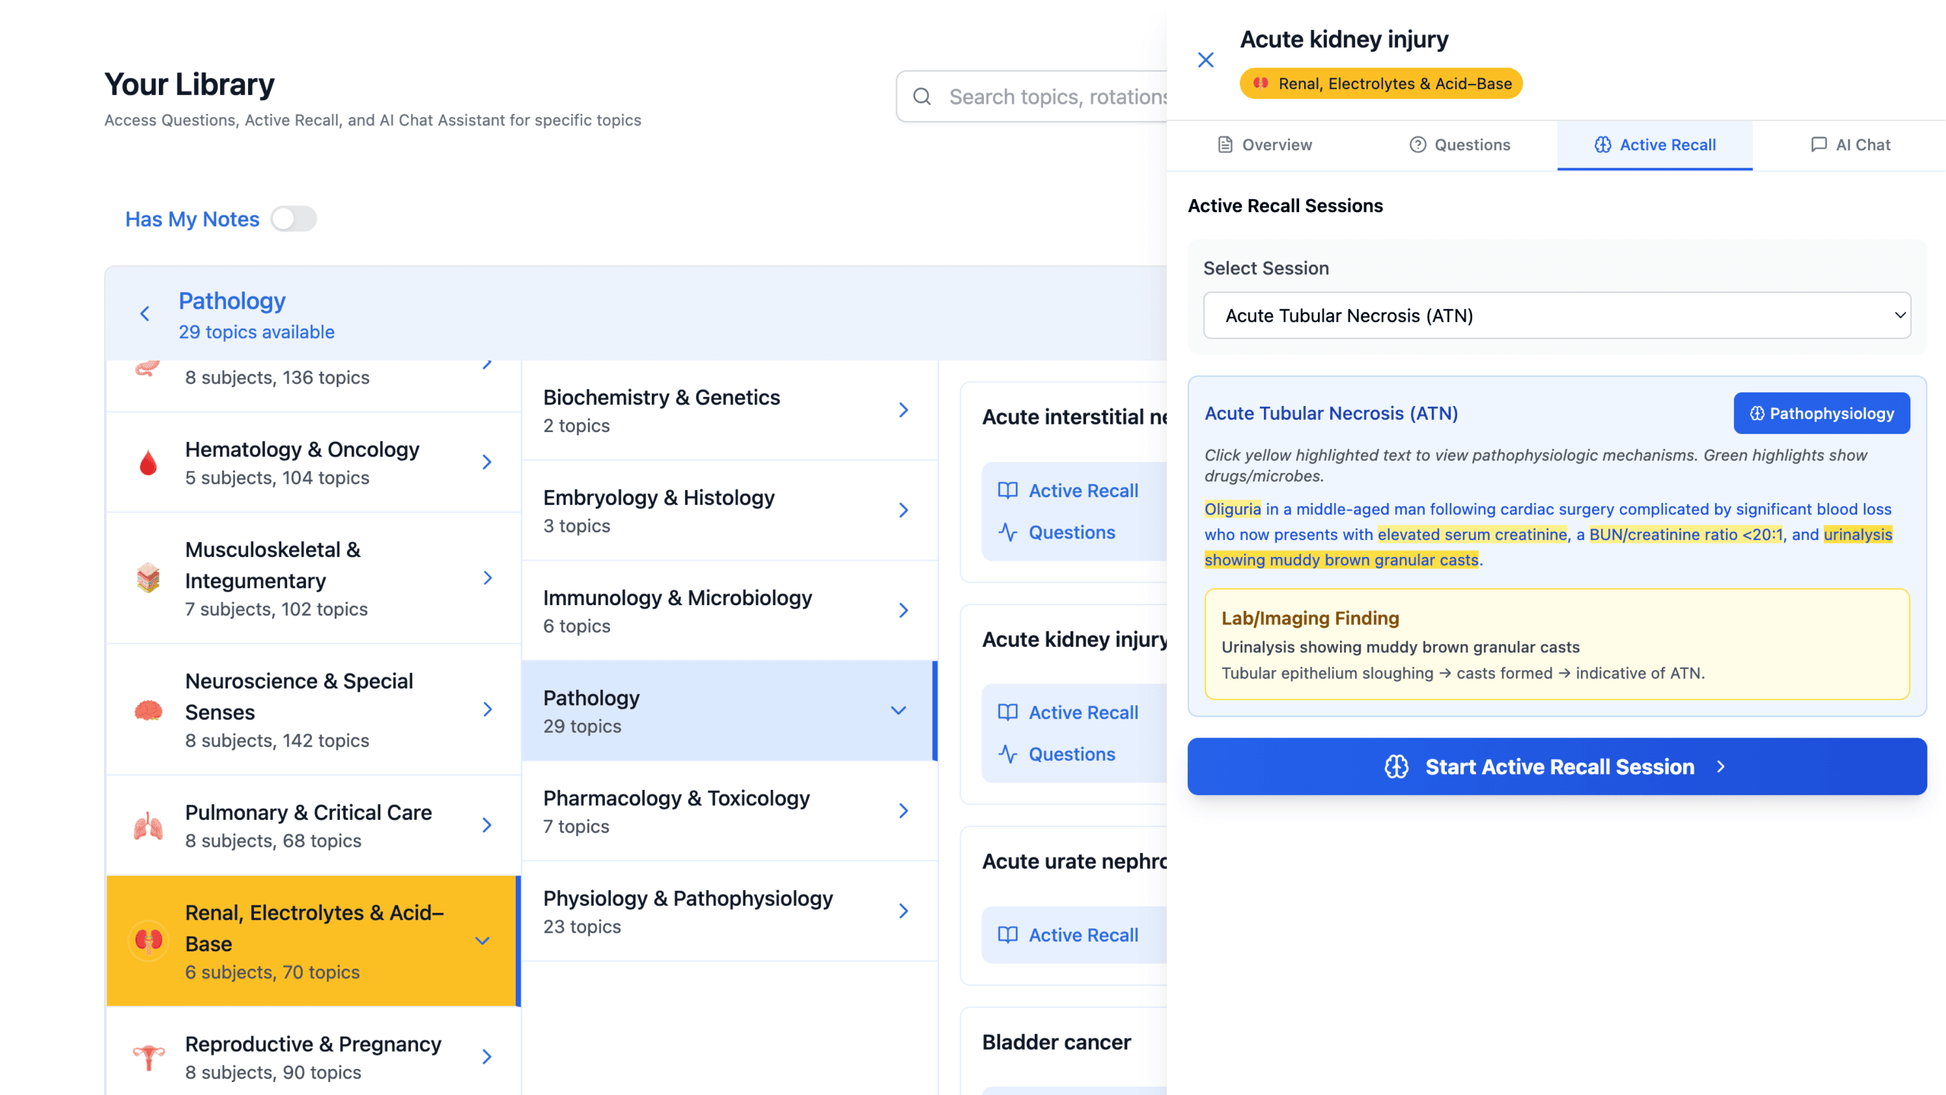
Task: Switch to the Overview tab
Action: point(1264,145)
